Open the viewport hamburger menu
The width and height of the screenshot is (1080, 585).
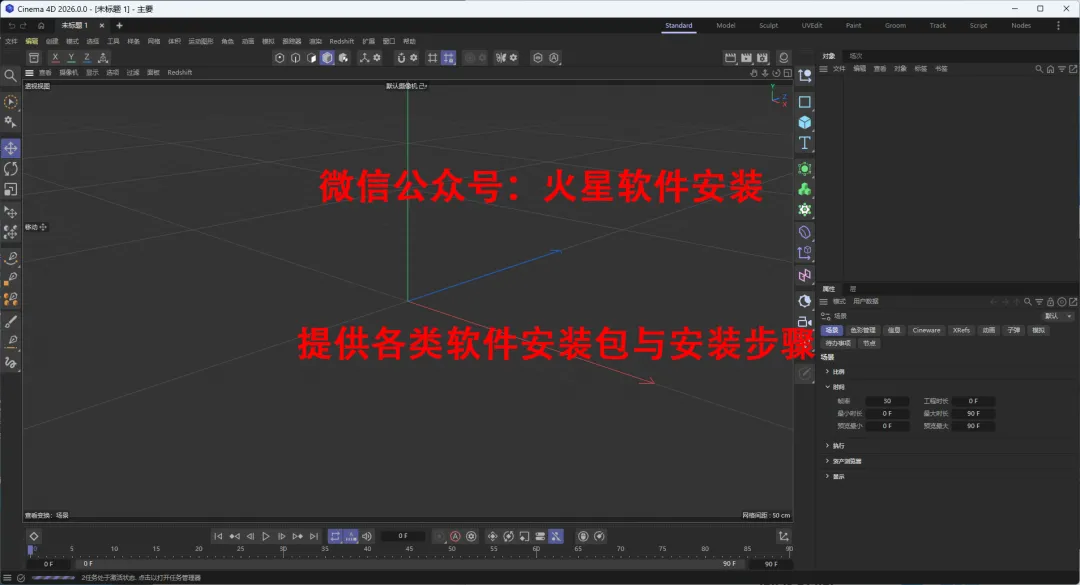click(x=29, y=72)
